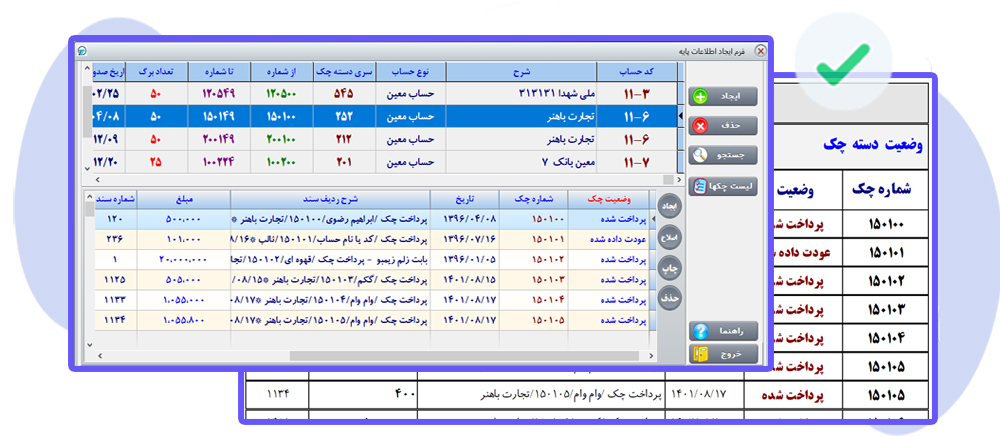Click the to-number cell ۱۰۰۲۲۴
This screenshot has width=1000, height=436.
[x=219, y=162]
